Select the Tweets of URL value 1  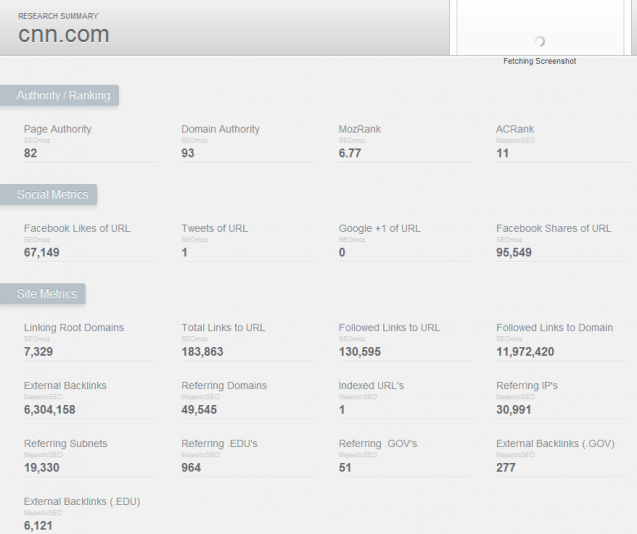(x=184, y=252)
